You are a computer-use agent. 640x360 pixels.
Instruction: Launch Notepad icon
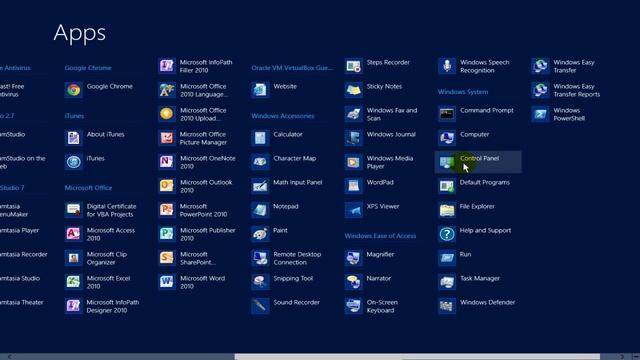(260, 210)
